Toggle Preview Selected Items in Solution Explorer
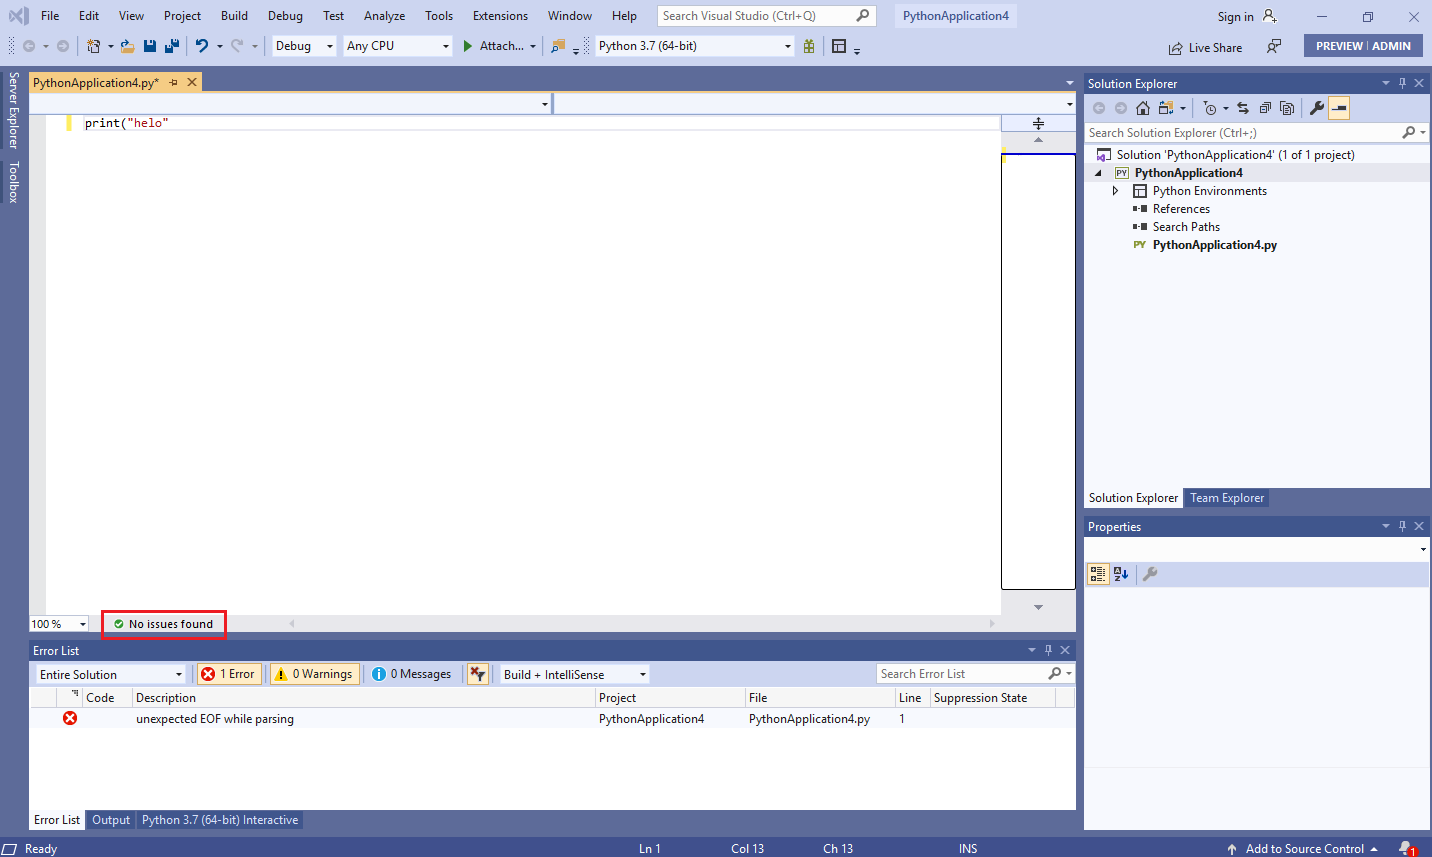 [1339, 108]
